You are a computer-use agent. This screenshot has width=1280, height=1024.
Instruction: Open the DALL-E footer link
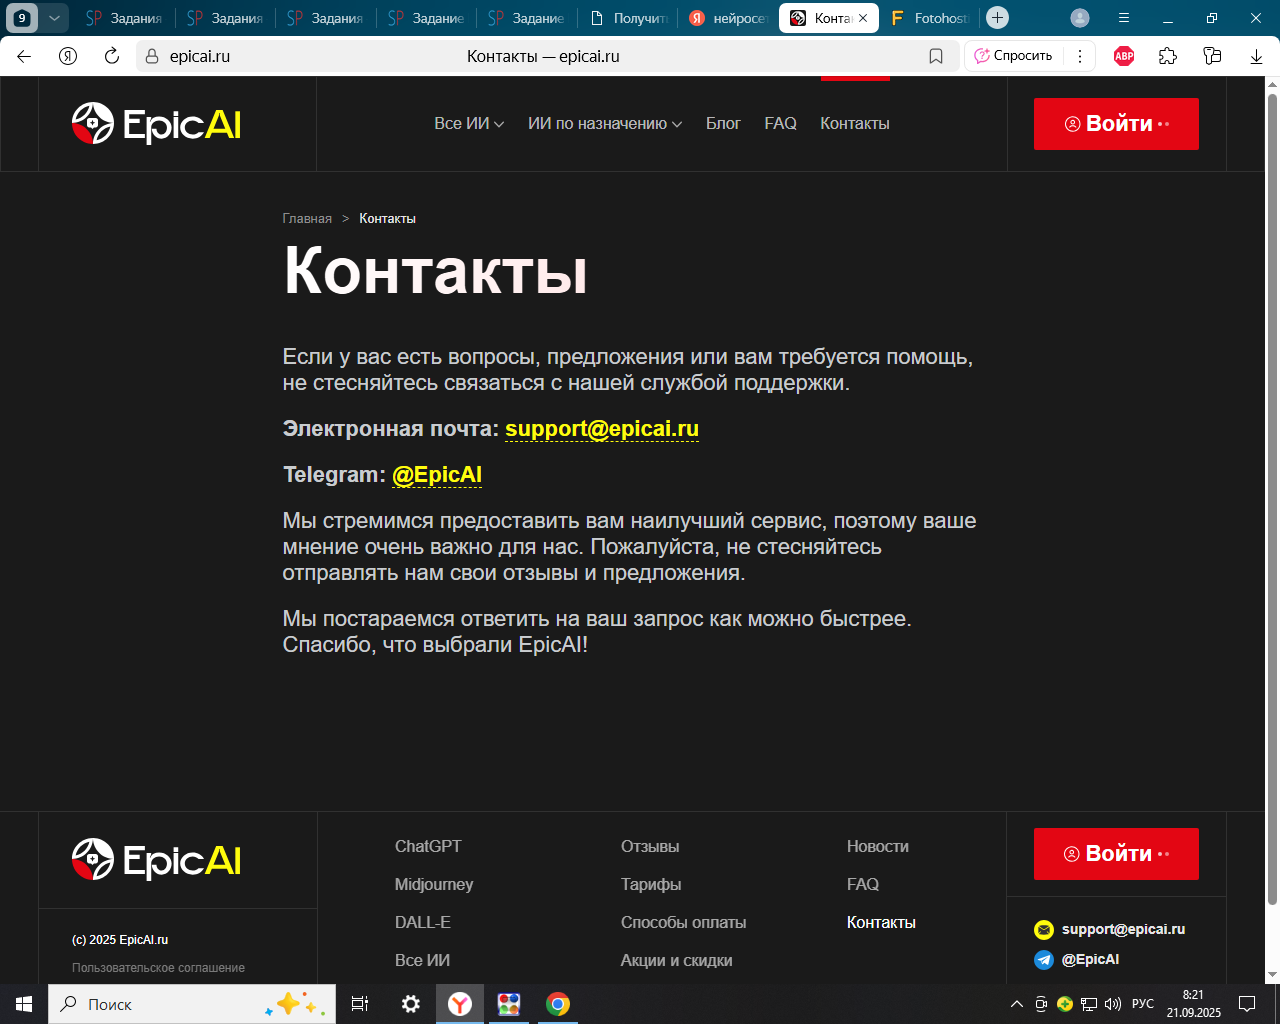pos(423,923)
